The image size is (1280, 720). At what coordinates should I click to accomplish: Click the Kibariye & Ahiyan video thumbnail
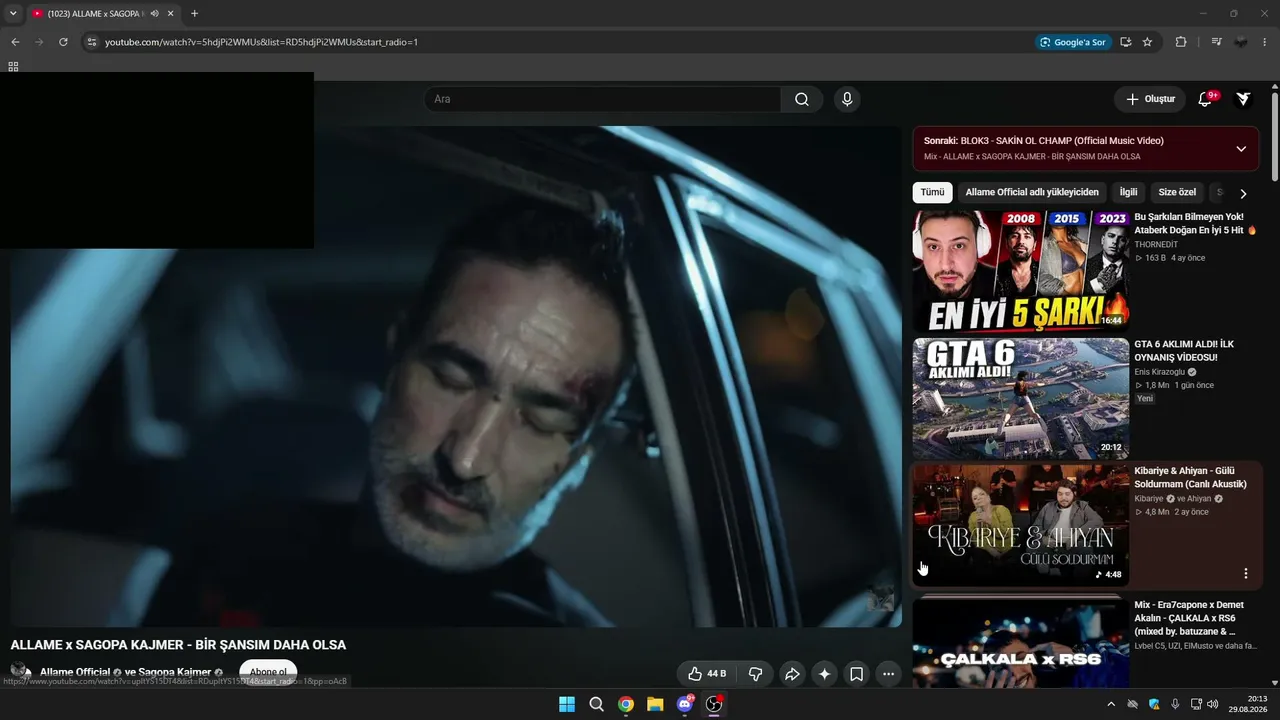tap(1021, 525)
